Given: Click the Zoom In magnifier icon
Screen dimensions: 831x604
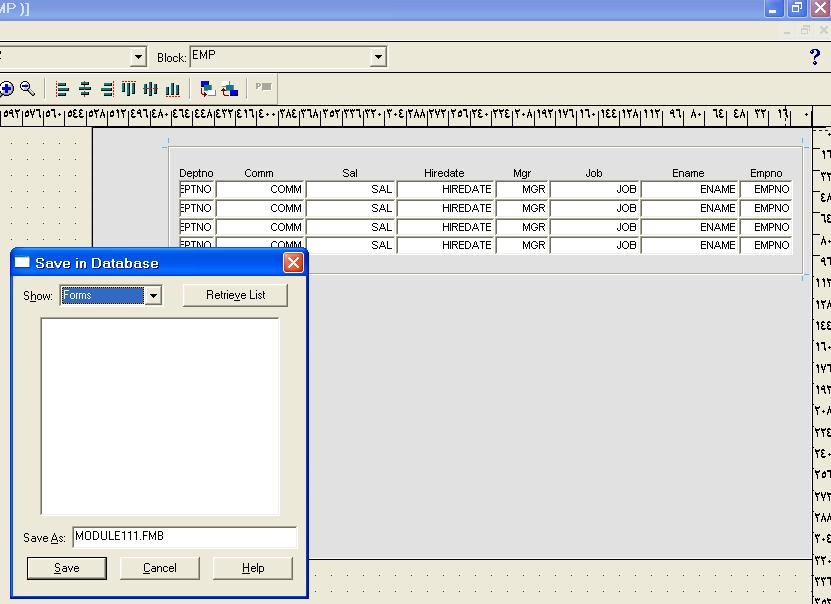Looking at the screenshot, I should [x=7, y=88].
